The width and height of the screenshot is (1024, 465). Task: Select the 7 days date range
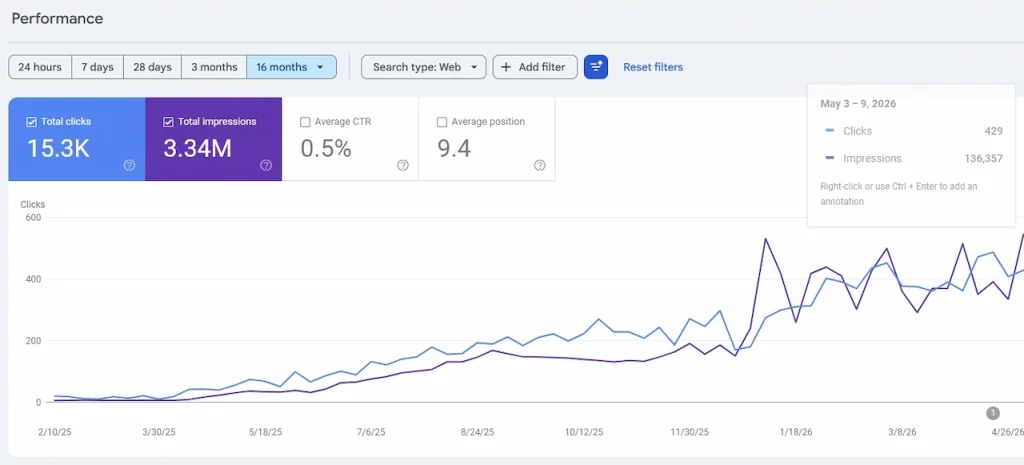coord(97,67)
